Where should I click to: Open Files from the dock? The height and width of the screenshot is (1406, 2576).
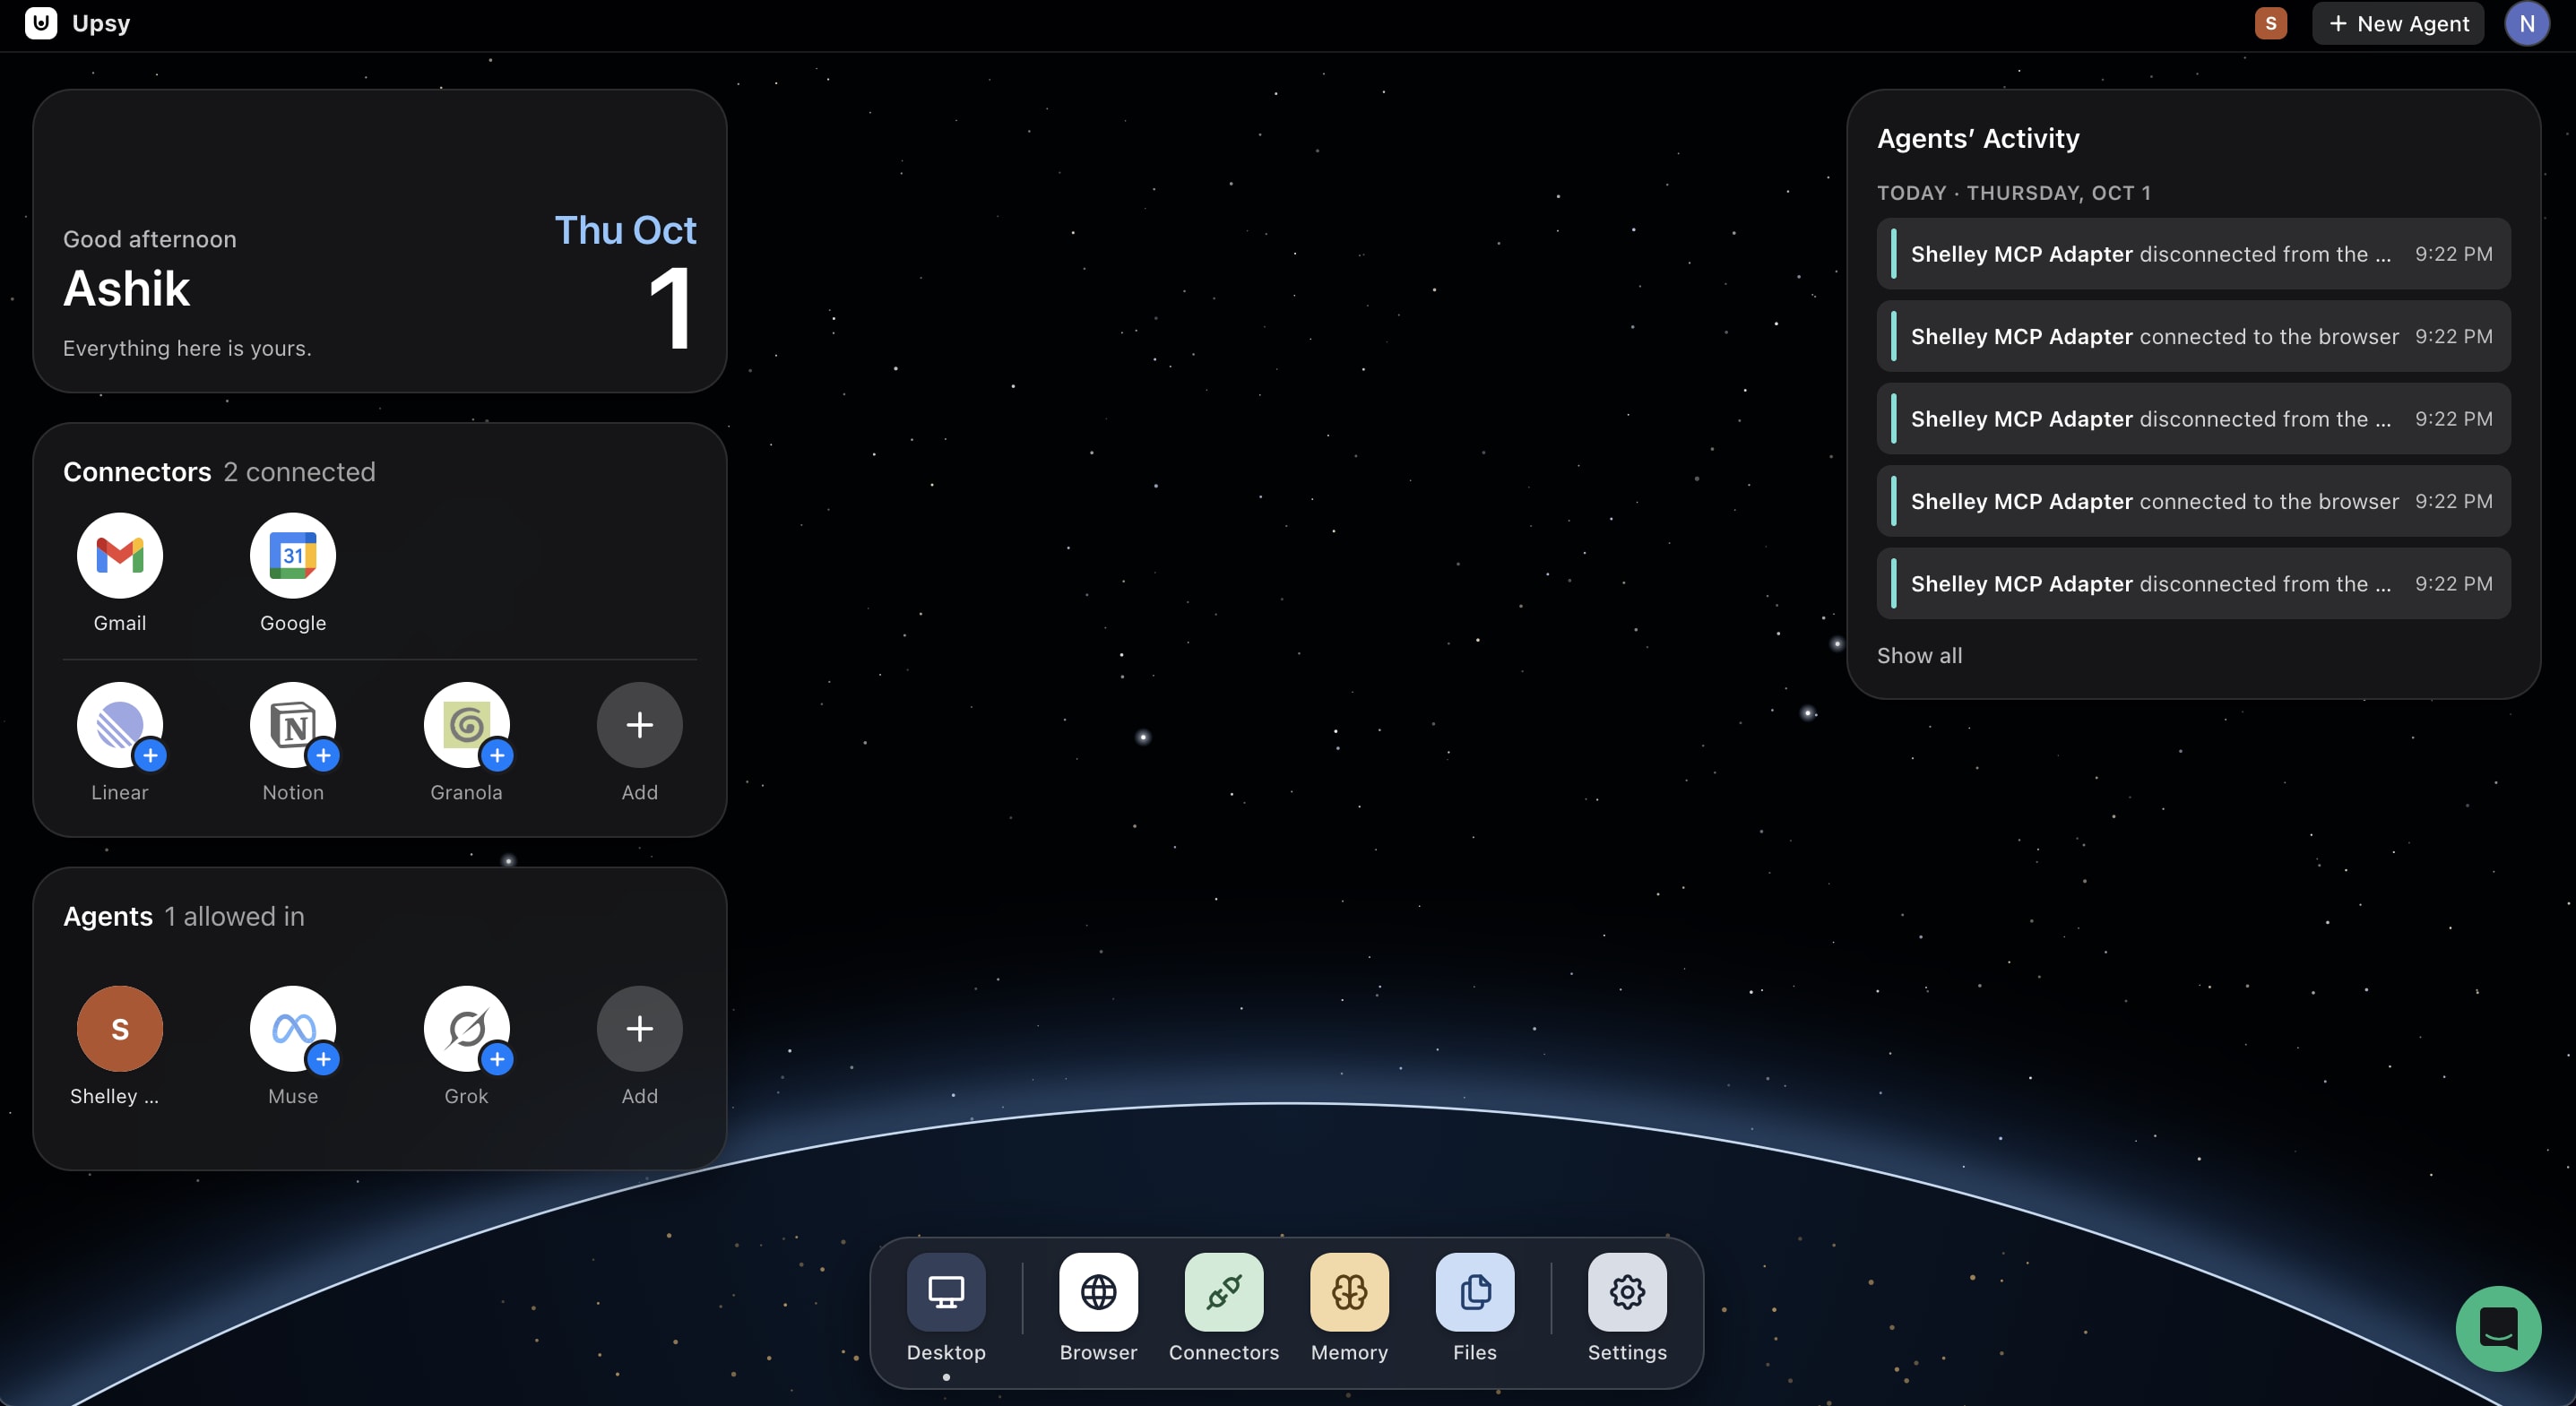pos(1475,1292)
